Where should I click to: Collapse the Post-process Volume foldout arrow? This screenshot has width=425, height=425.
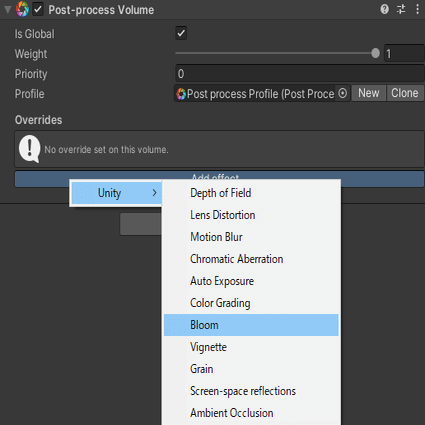(x=7, y=9)
